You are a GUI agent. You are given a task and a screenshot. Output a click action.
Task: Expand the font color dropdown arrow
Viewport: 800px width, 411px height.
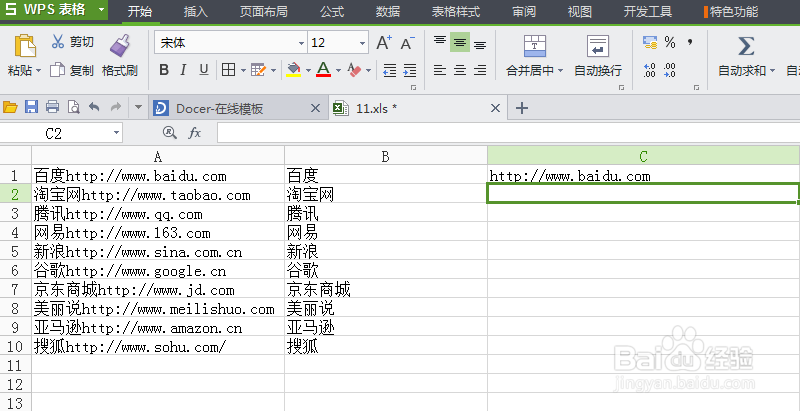tap(338, 70)
